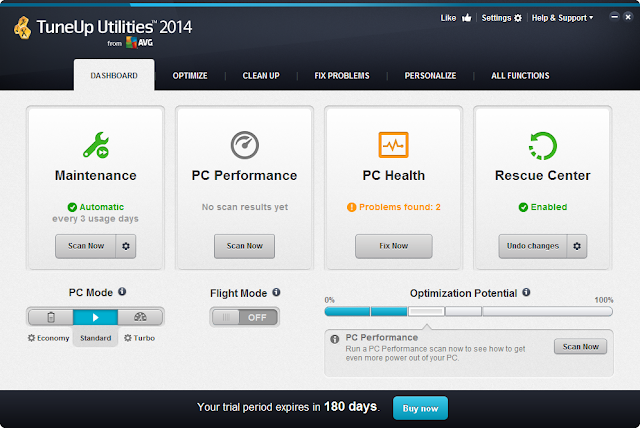Screen dimensions: 640x428
Task: Click the Maintenance wrench icon
Action: (95, 145)
